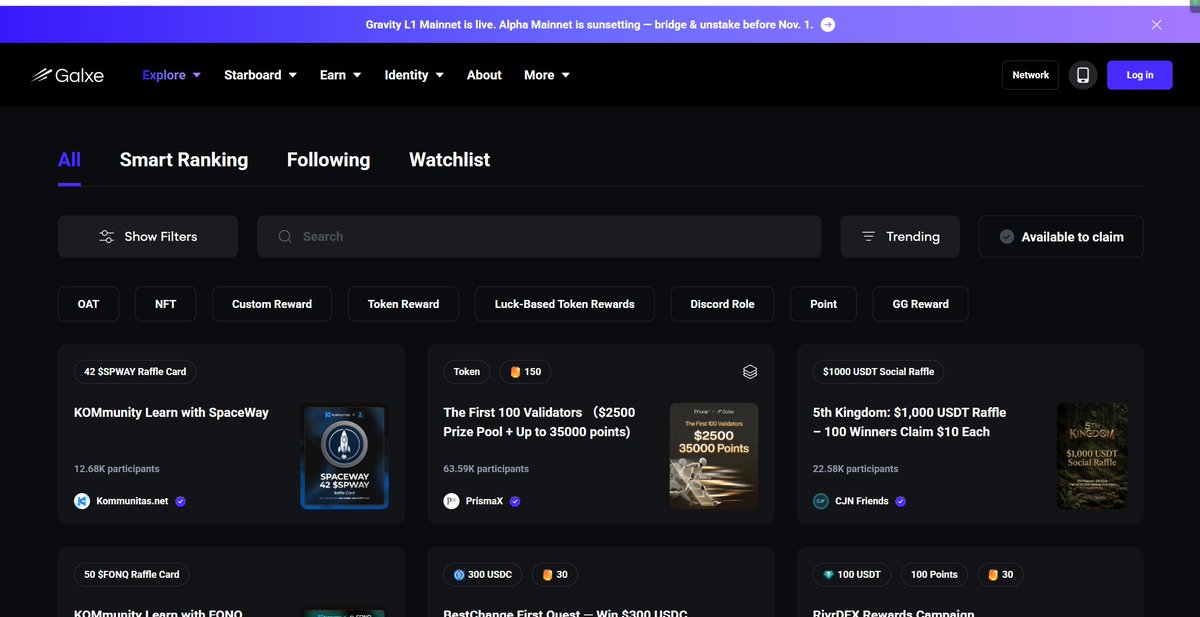The image size is (1200, 617).
Task: Expand the More dropdown menu
Action: pos(547,75)
